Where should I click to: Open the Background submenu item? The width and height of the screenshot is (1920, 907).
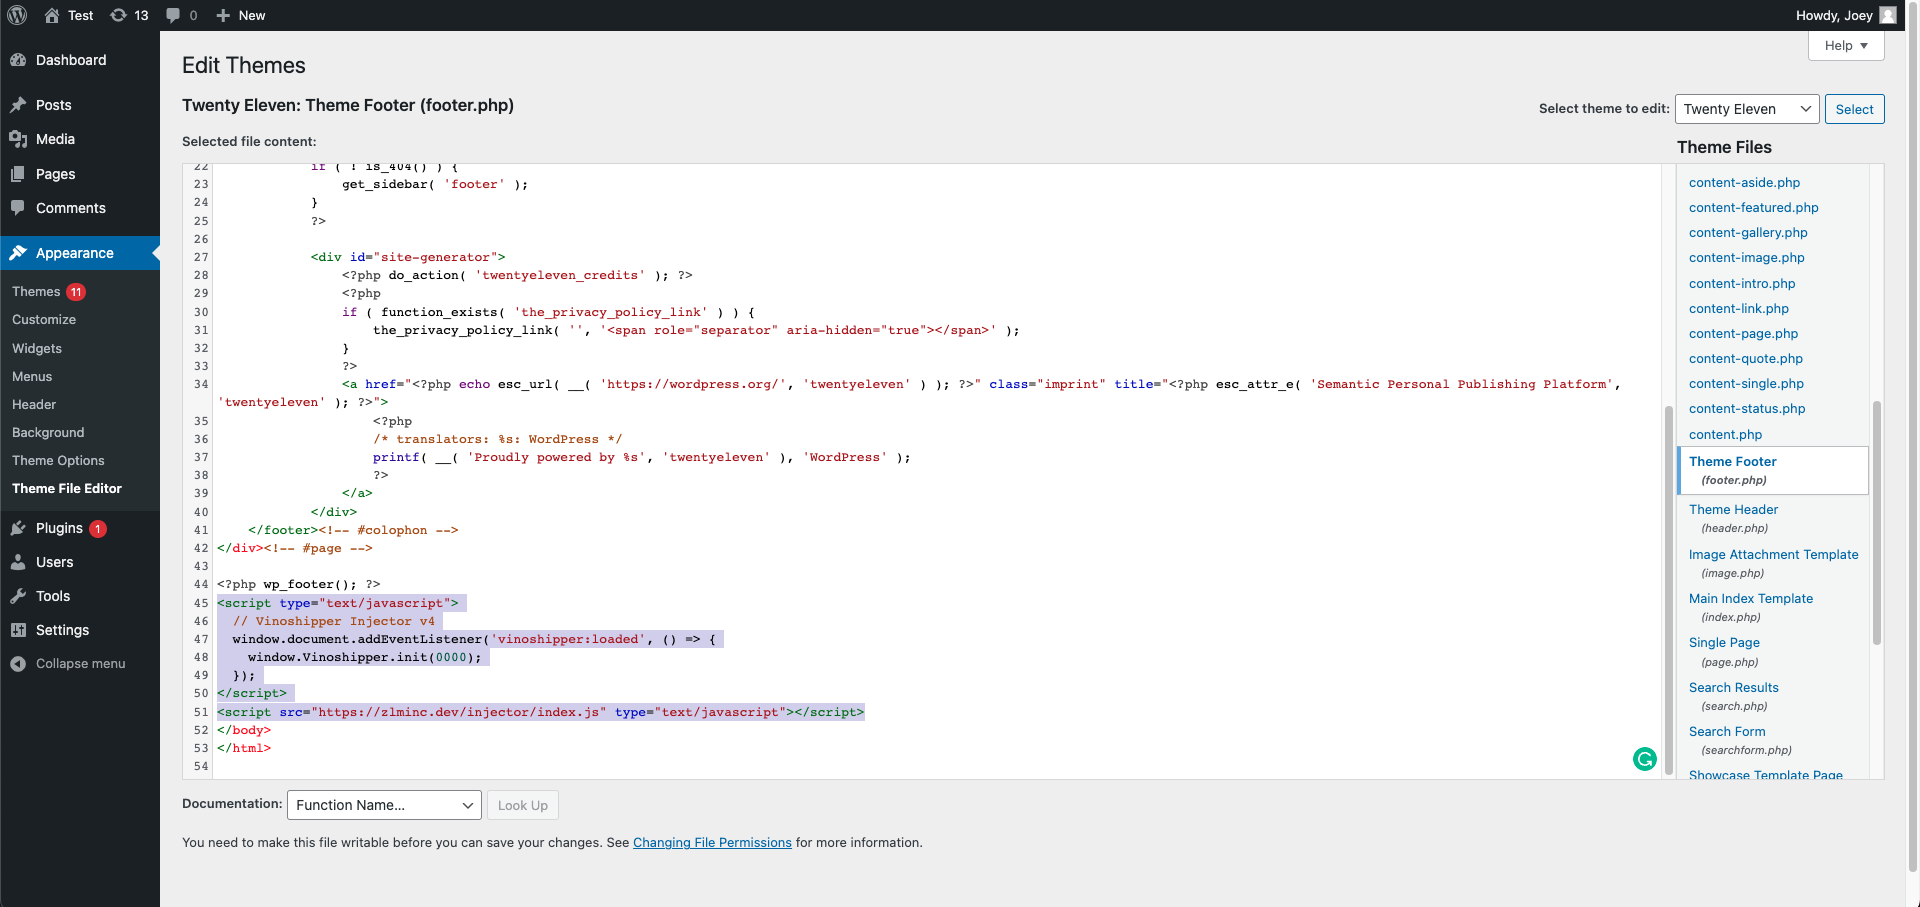tap(48, 432)
